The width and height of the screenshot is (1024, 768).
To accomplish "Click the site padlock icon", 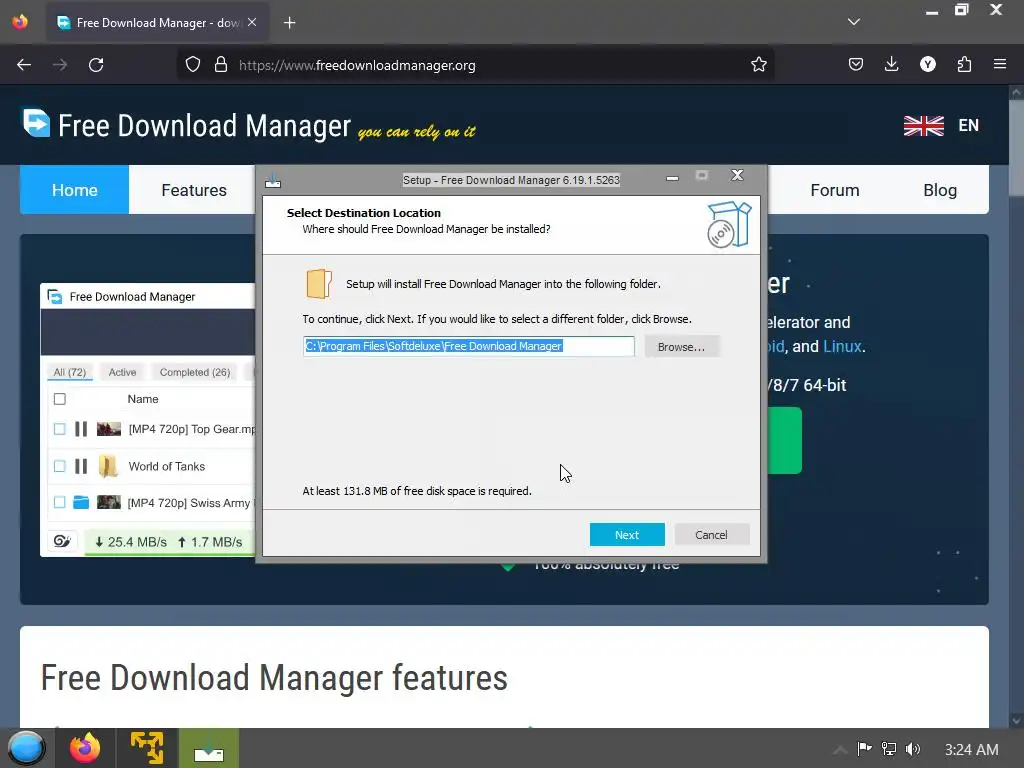I will [221, 65].
